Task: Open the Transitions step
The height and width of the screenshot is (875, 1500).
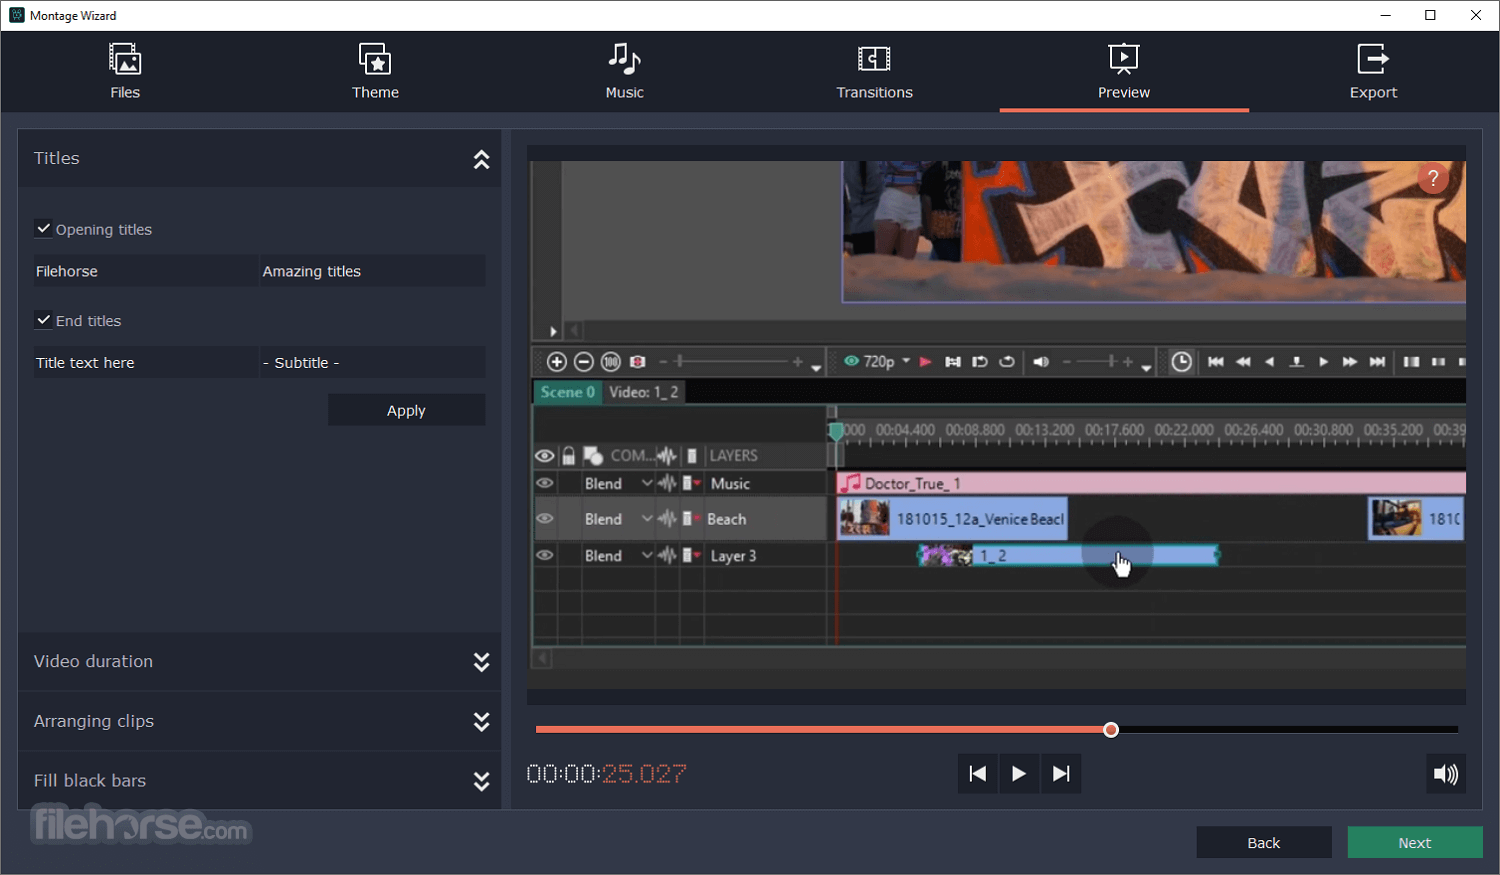Action: (x=875, y=71)
